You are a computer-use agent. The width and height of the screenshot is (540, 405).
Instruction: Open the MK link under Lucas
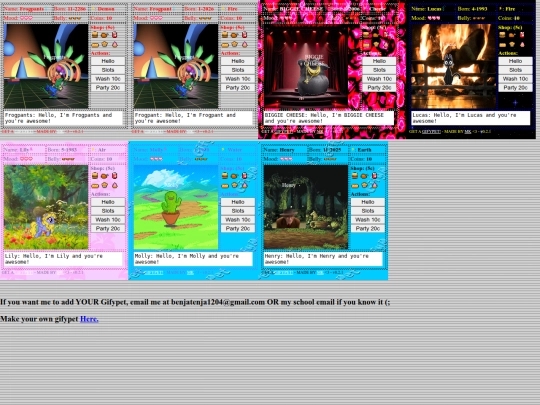pos(468,132)
